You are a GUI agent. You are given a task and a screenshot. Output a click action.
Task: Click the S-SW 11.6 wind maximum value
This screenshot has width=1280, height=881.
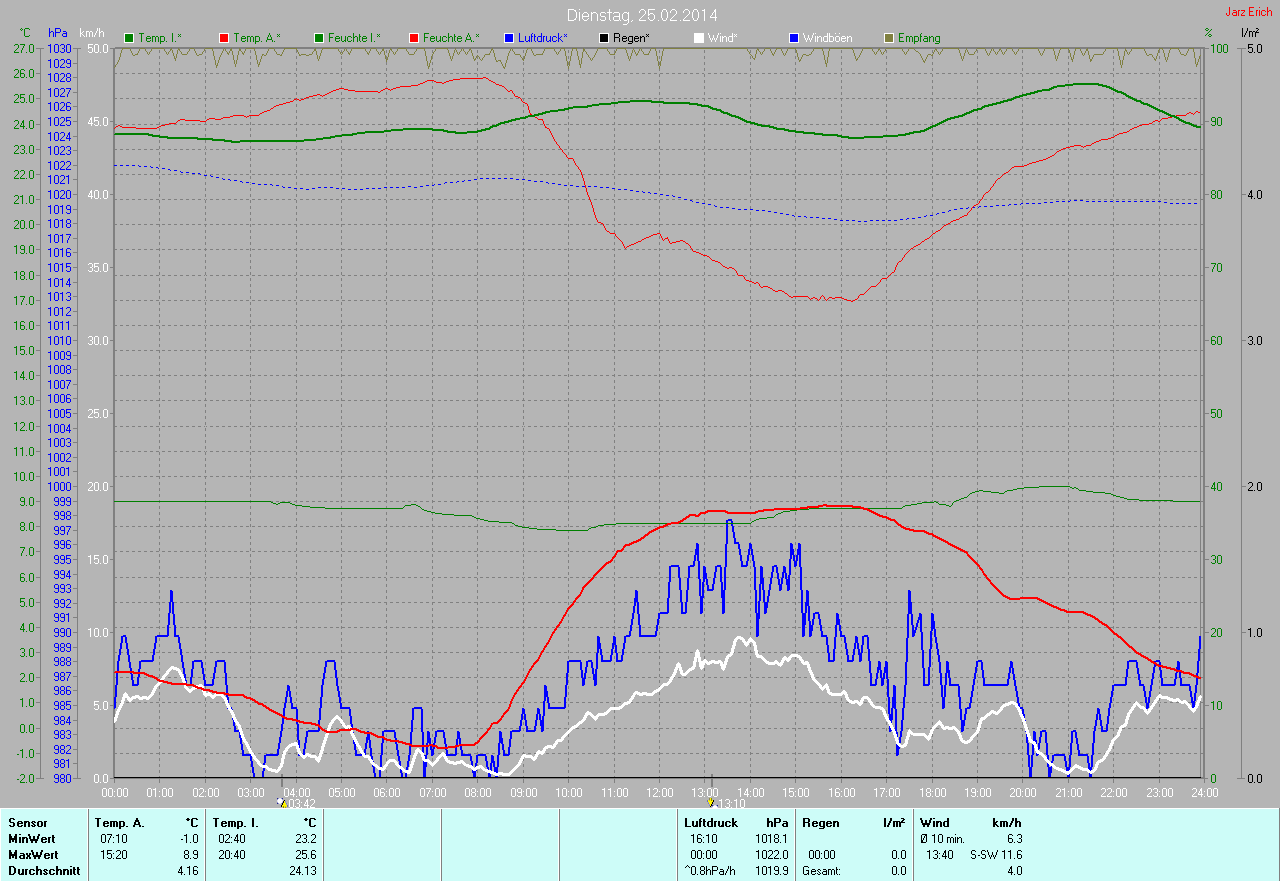995,855
